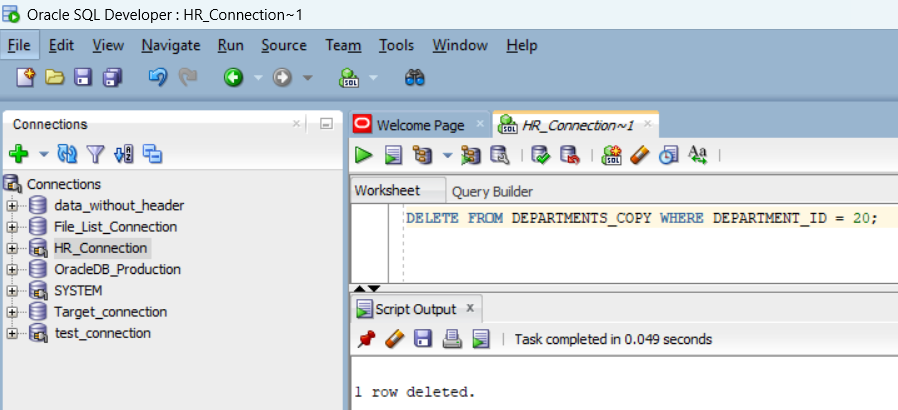Expand the File_List_Connection node

(13, 227)
